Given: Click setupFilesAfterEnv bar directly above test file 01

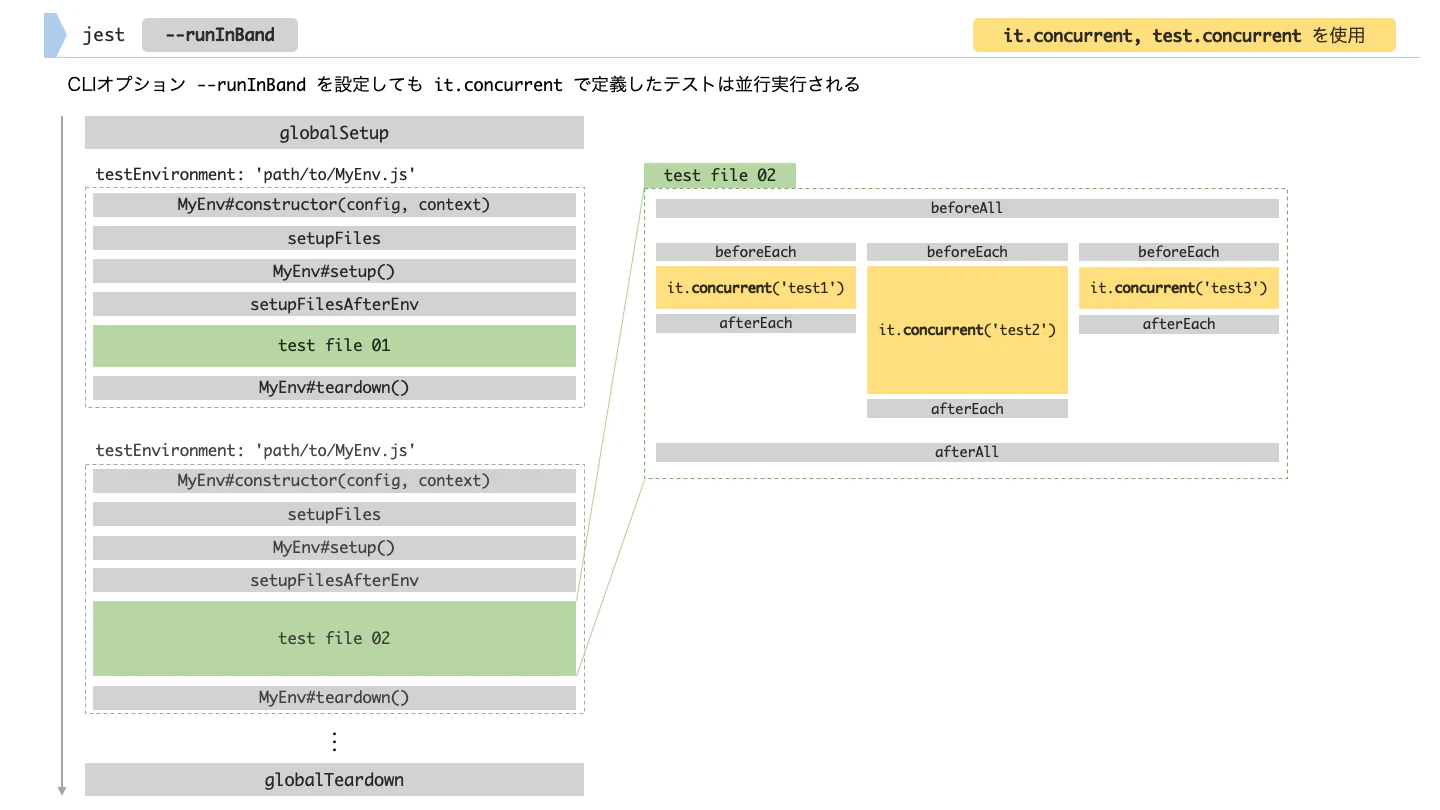Looking at the screenshot, I should (x=334, y=304).
